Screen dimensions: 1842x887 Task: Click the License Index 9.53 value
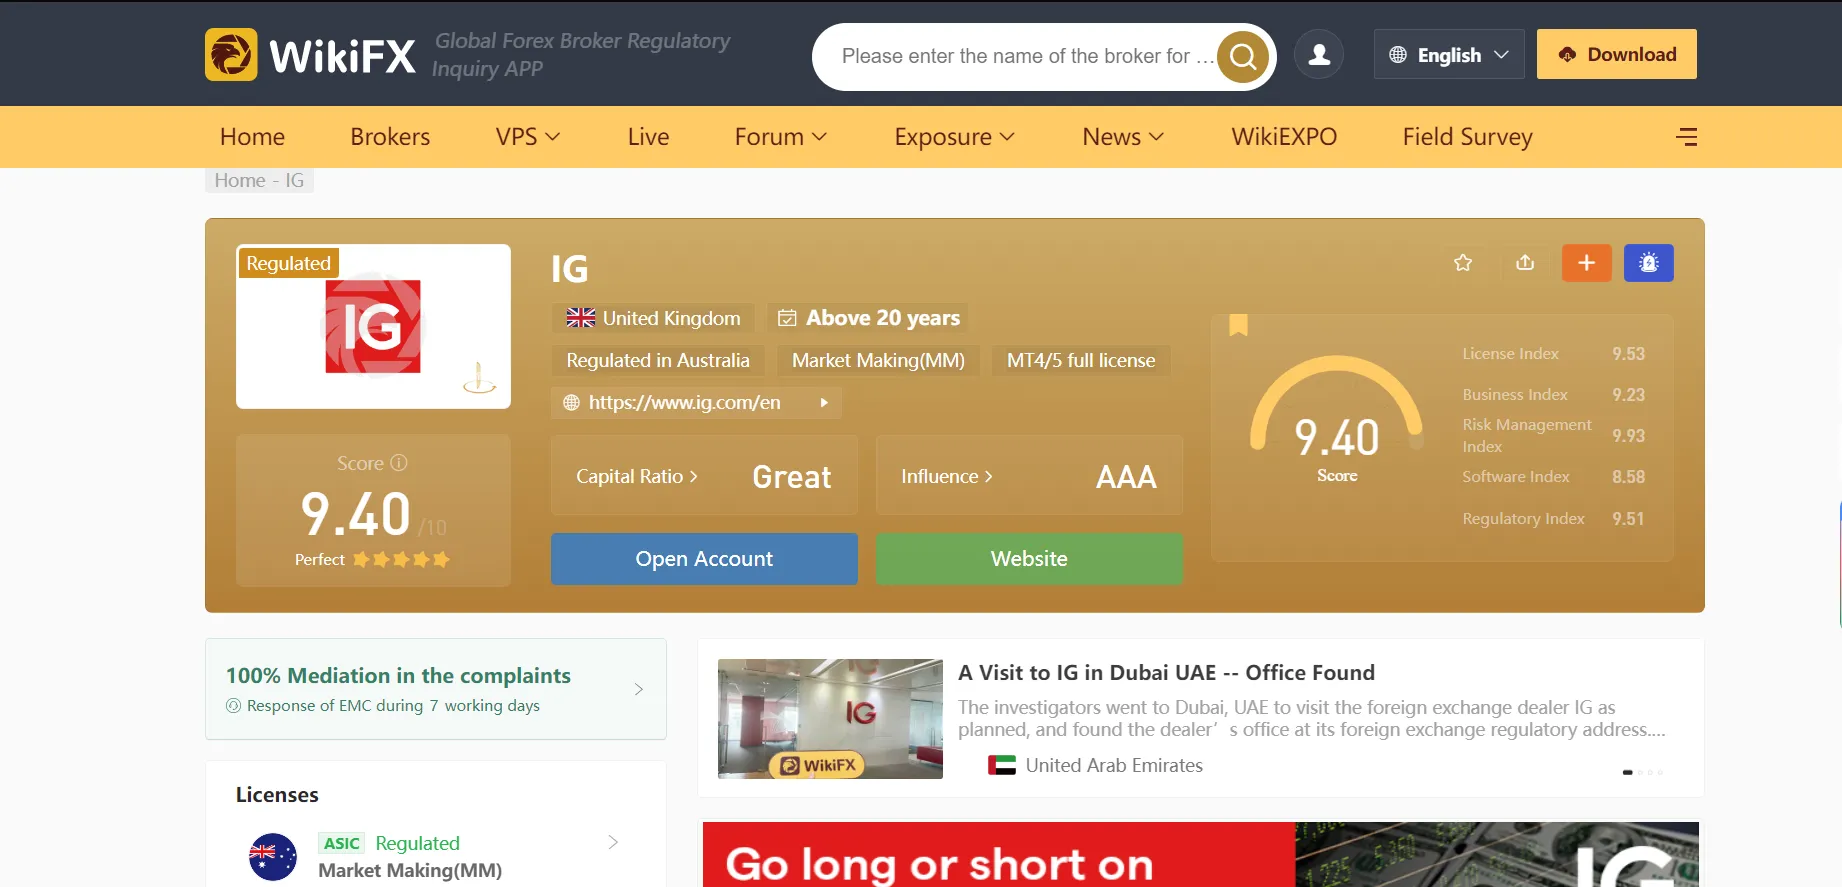[1628, 354]
